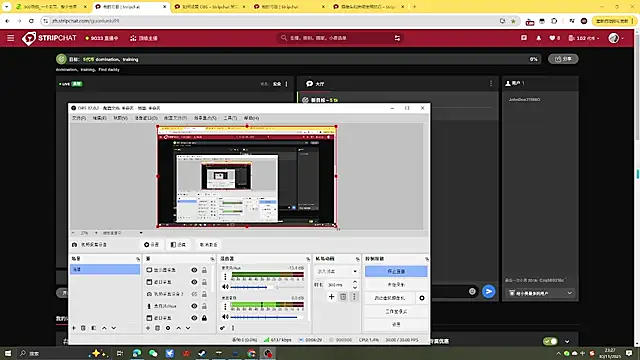Open the search filter icon in Stripchat header

click(x=397, y=38)
